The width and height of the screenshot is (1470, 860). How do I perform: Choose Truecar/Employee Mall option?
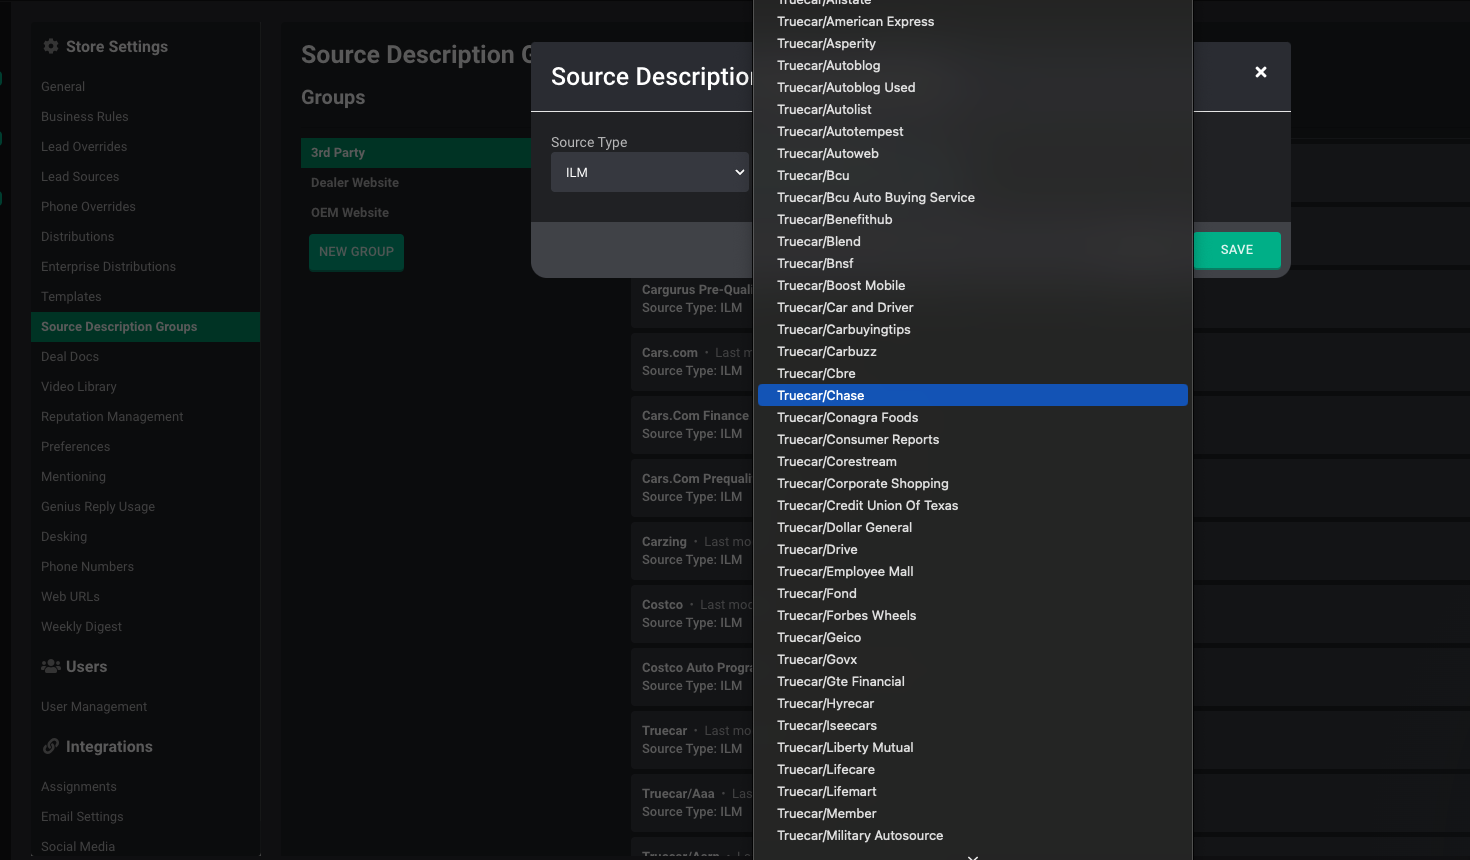click(973, 572)
